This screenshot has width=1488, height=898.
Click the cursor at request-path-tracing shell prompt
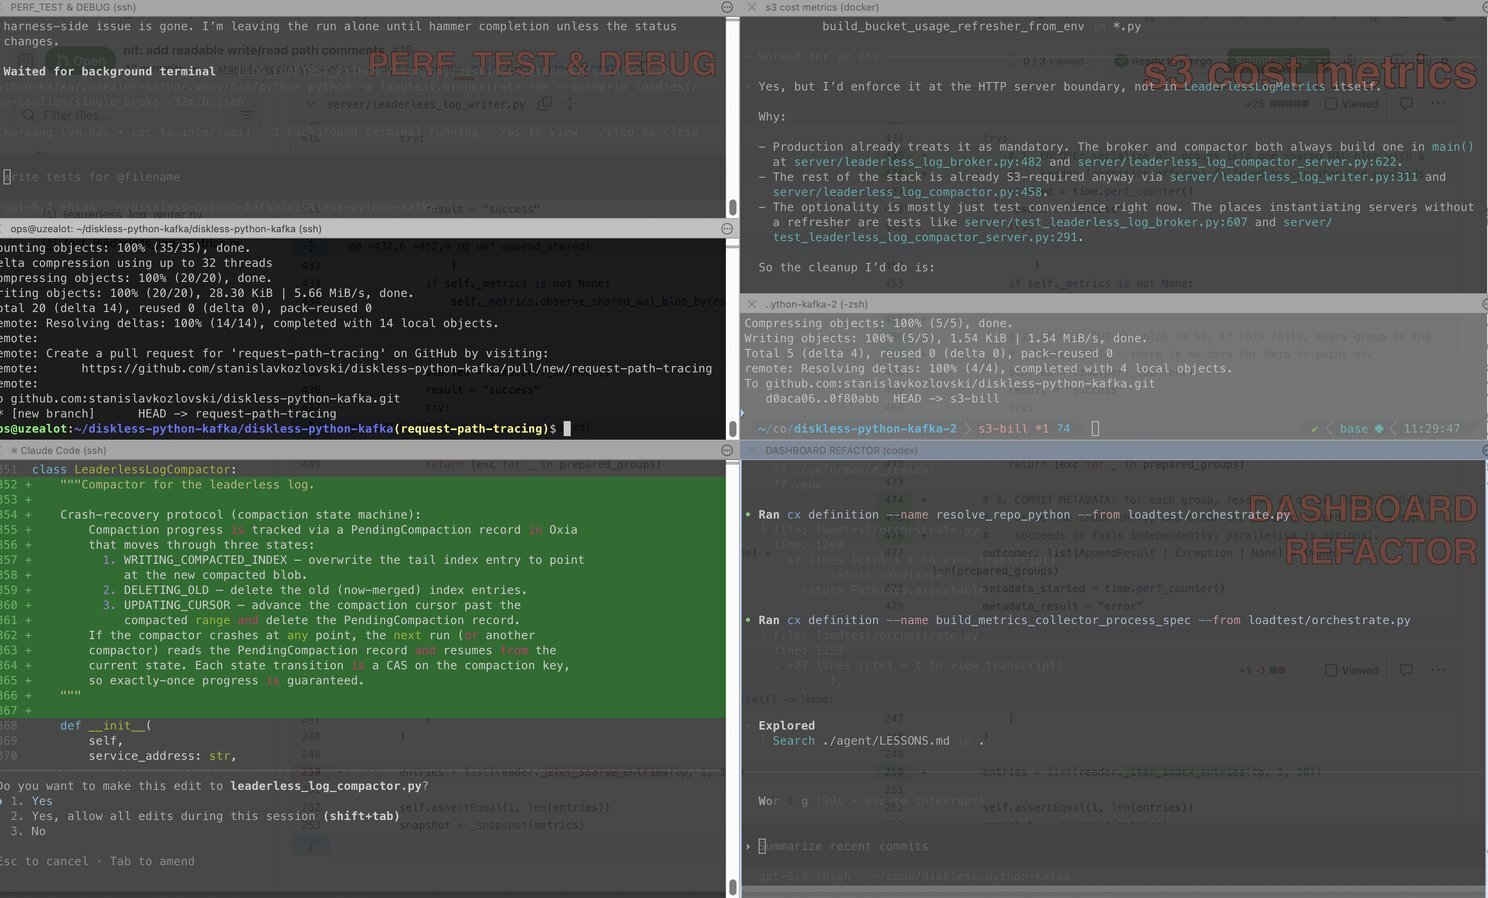point(567,429)
